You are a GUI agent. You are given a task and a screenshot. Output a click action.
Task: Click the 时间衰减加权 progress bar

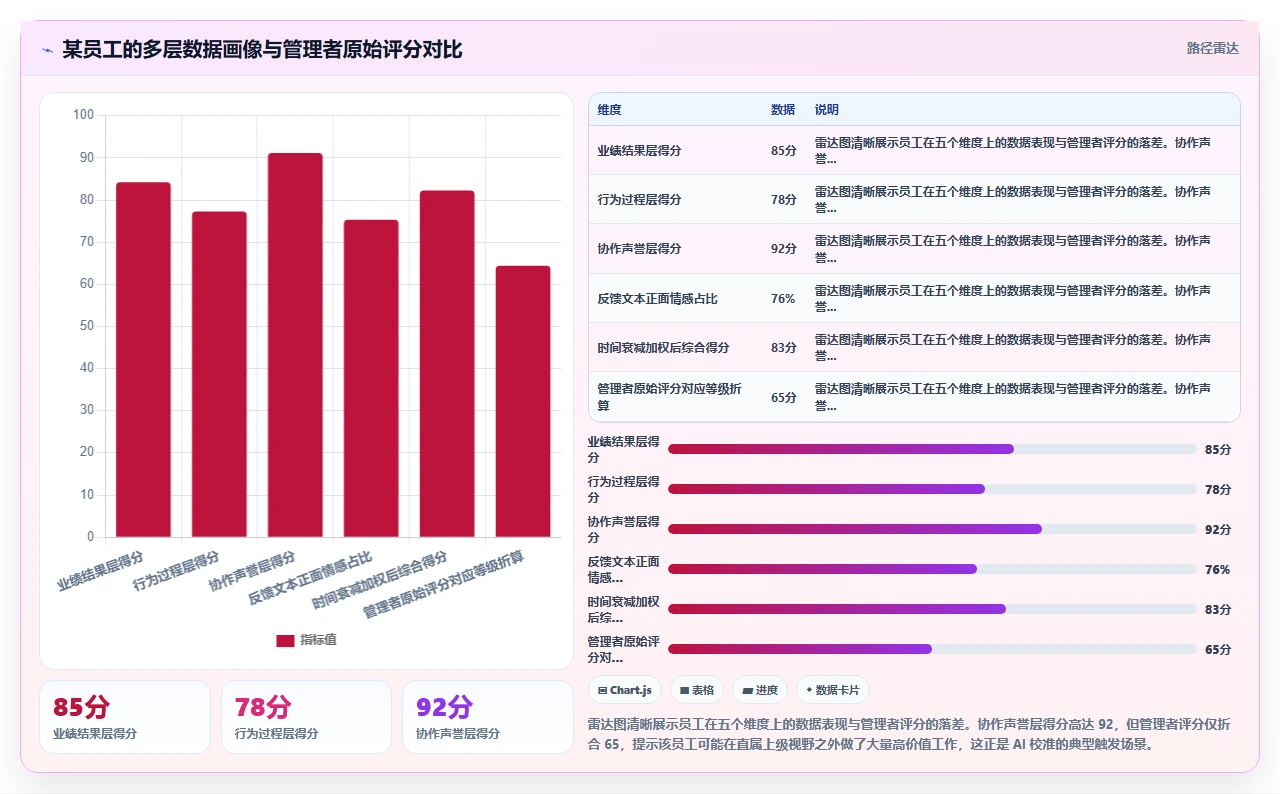[932, 609]
